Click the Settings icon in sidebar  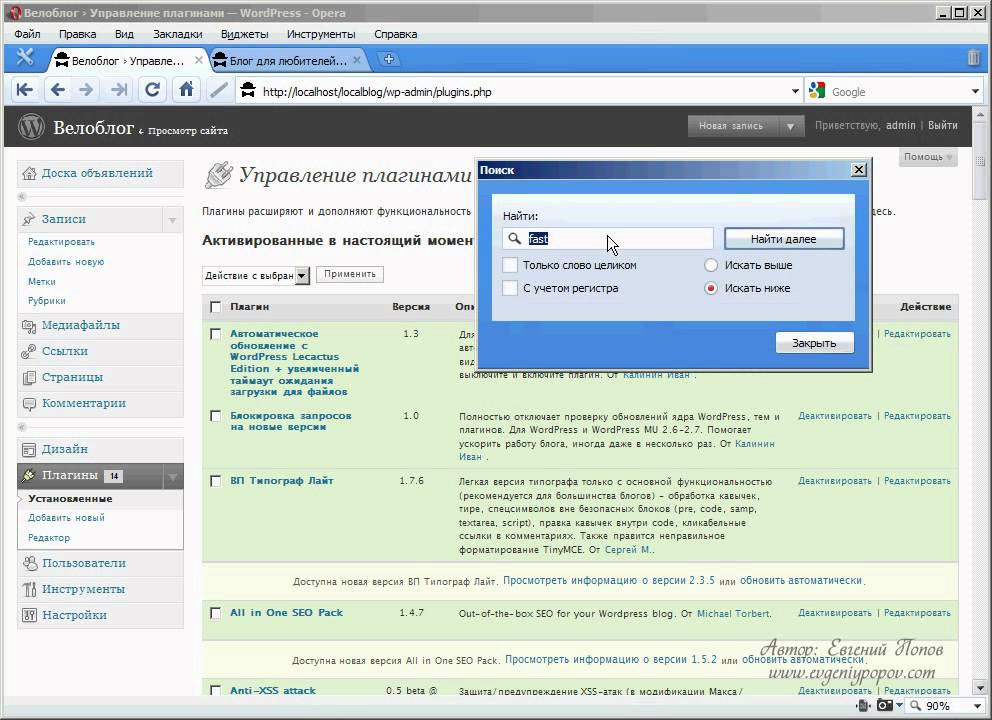(x=29, y=615)
